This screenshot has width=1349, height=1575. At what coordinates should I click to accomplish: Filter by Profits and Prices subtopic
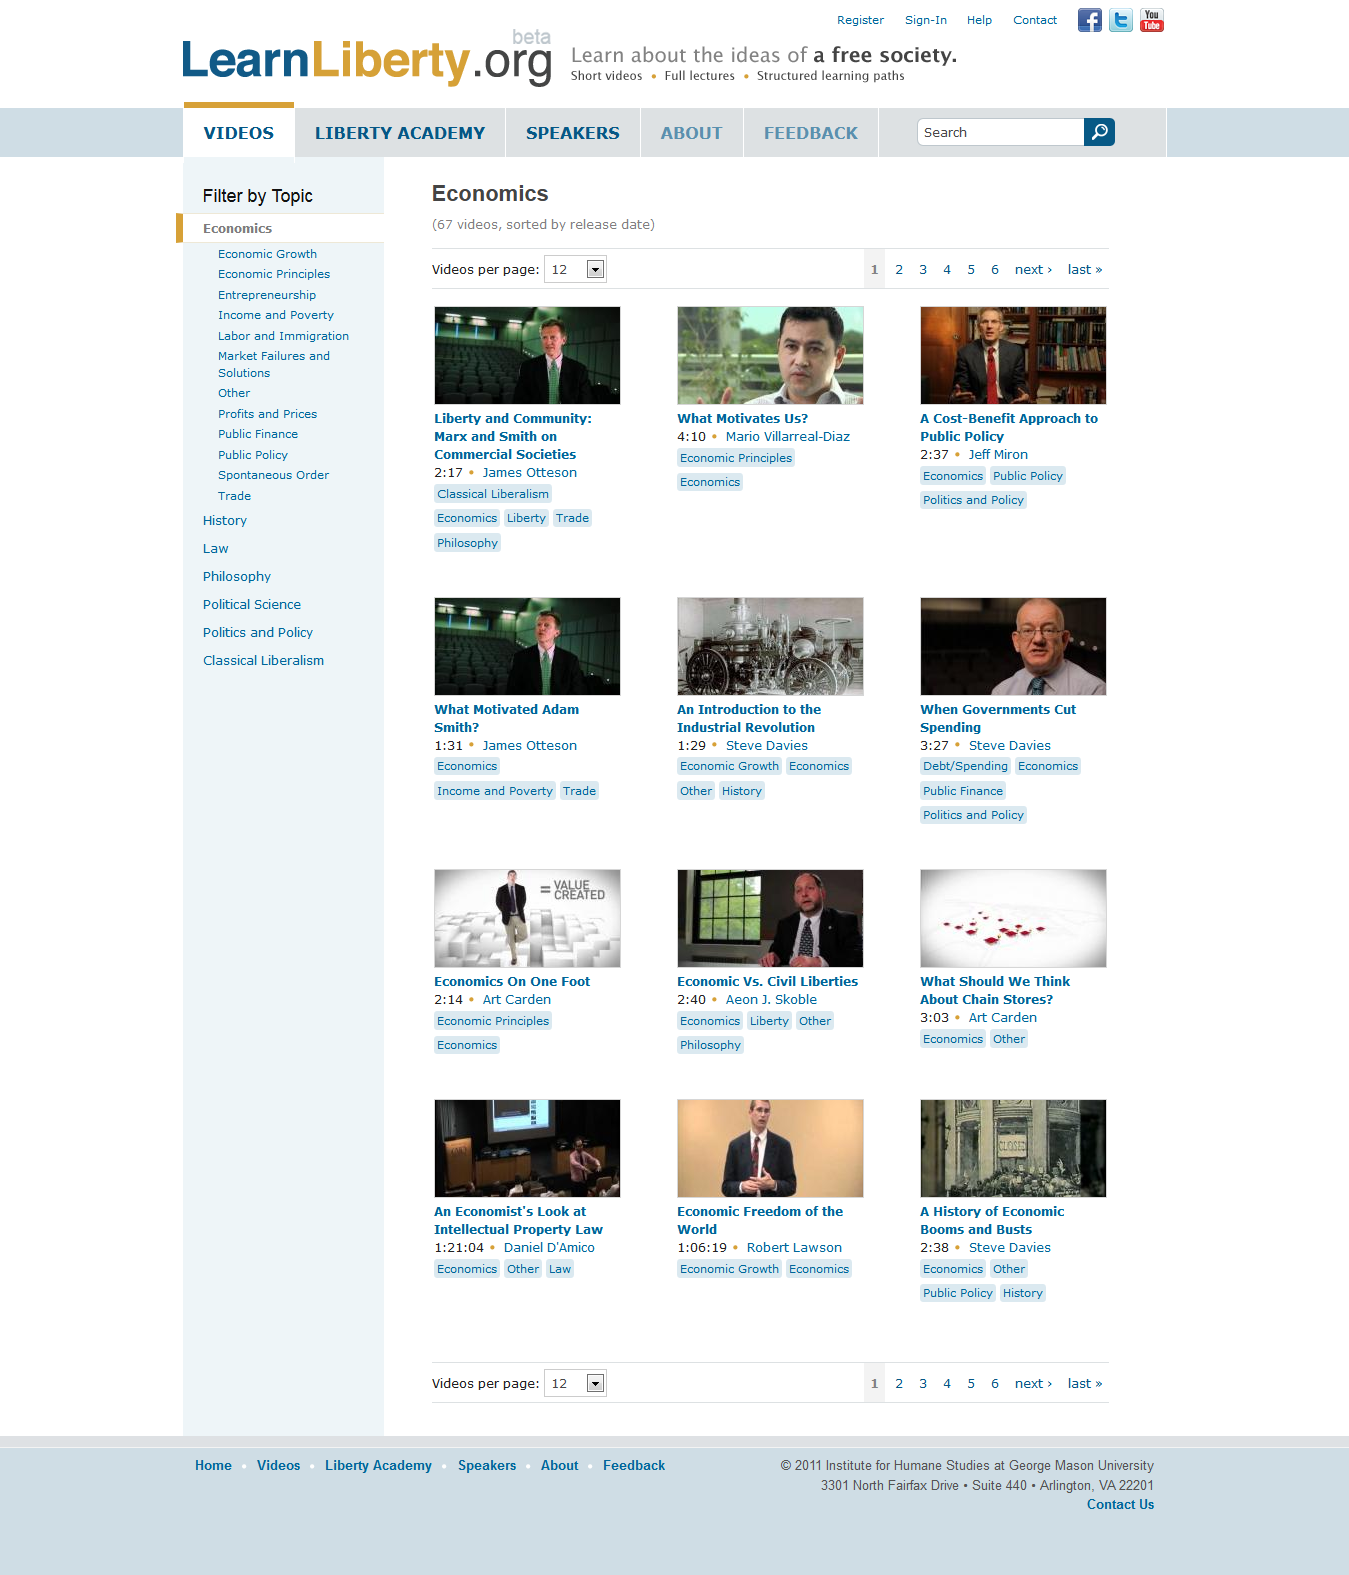coord(267,414)
